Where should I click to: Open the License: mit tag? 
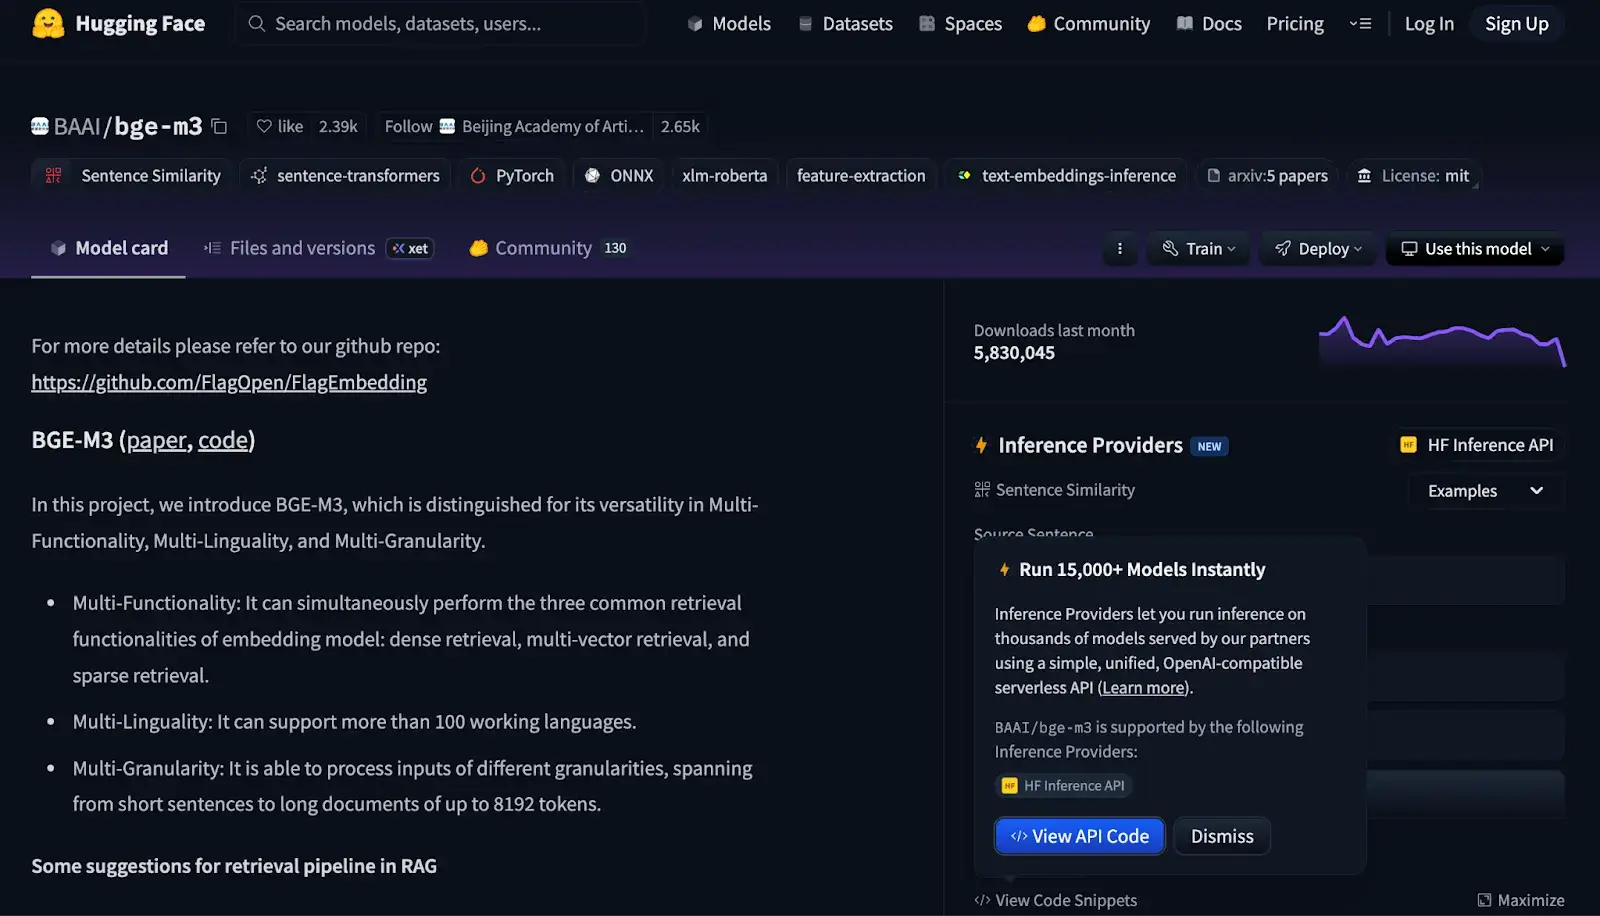[x=1413, y=176]
